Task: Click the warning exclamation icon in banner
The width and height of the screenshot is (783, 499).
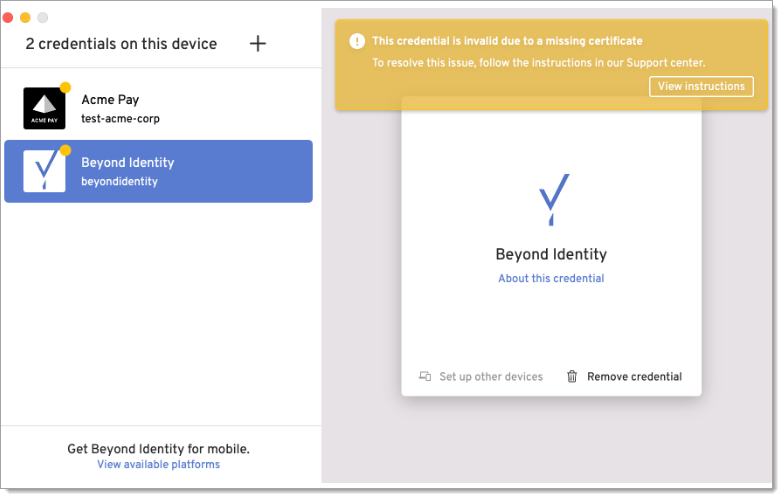Action: (x=357, y=41)
